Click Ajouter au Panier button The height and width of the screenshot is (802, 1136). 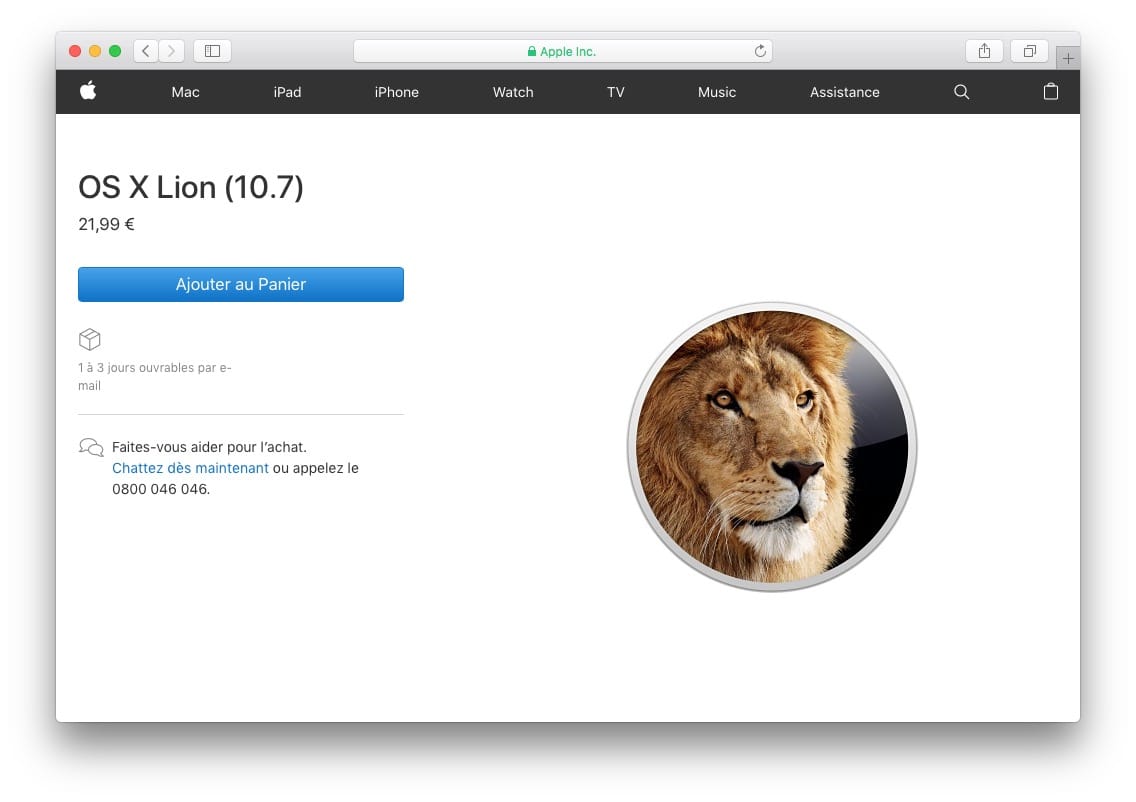click(241, 284)
